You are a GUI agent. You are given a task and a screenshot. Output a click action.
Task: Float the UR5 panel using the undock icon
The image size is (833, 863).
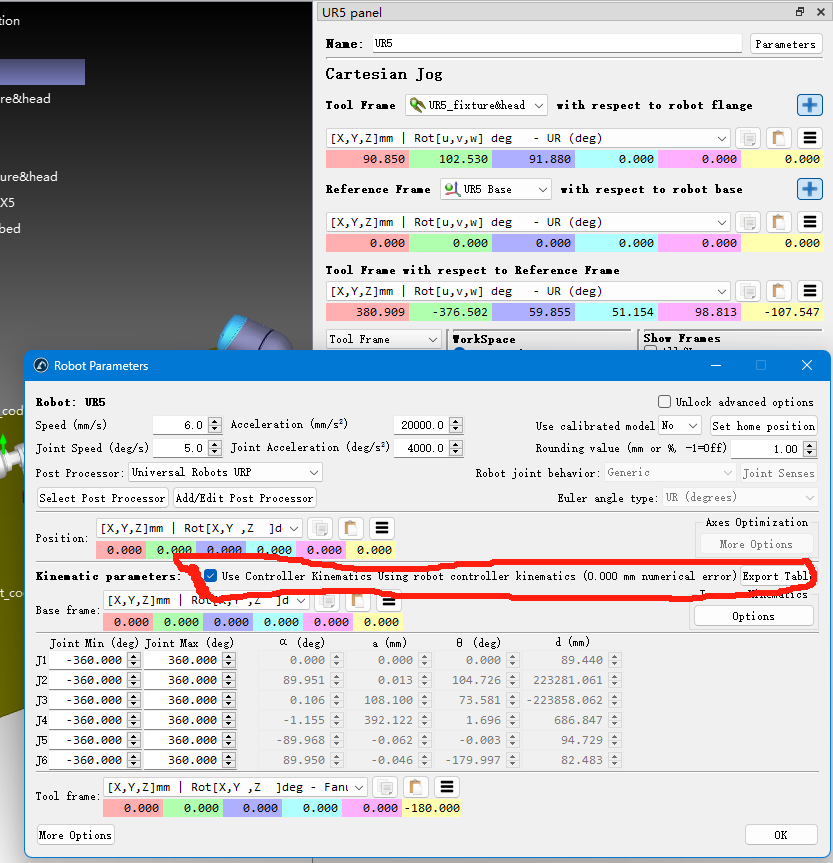pyautogui.click(x=799, y=12)
